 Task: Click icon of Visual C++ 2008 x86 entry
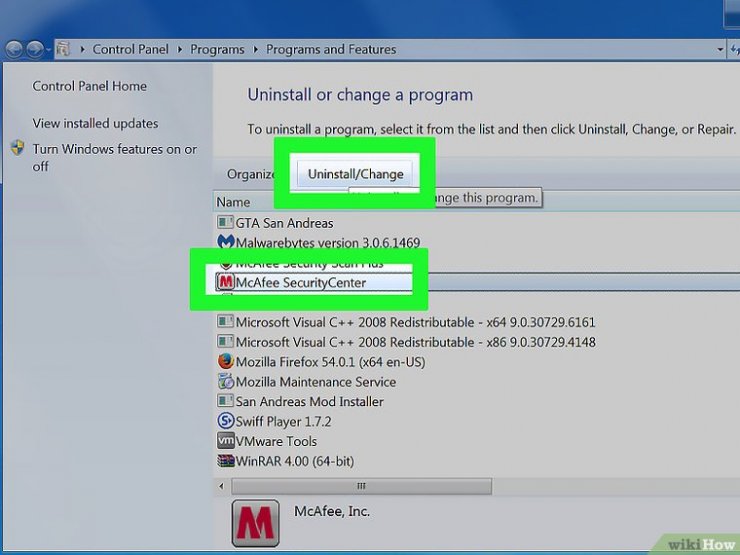[x=225, y=341]
